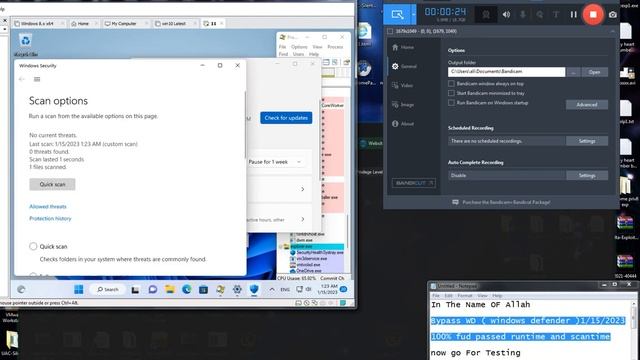Viewport: 640px width, 360px height.
Task: Toggle the Bandicam webcam overlay icon
Action: [x=486, y=14]
